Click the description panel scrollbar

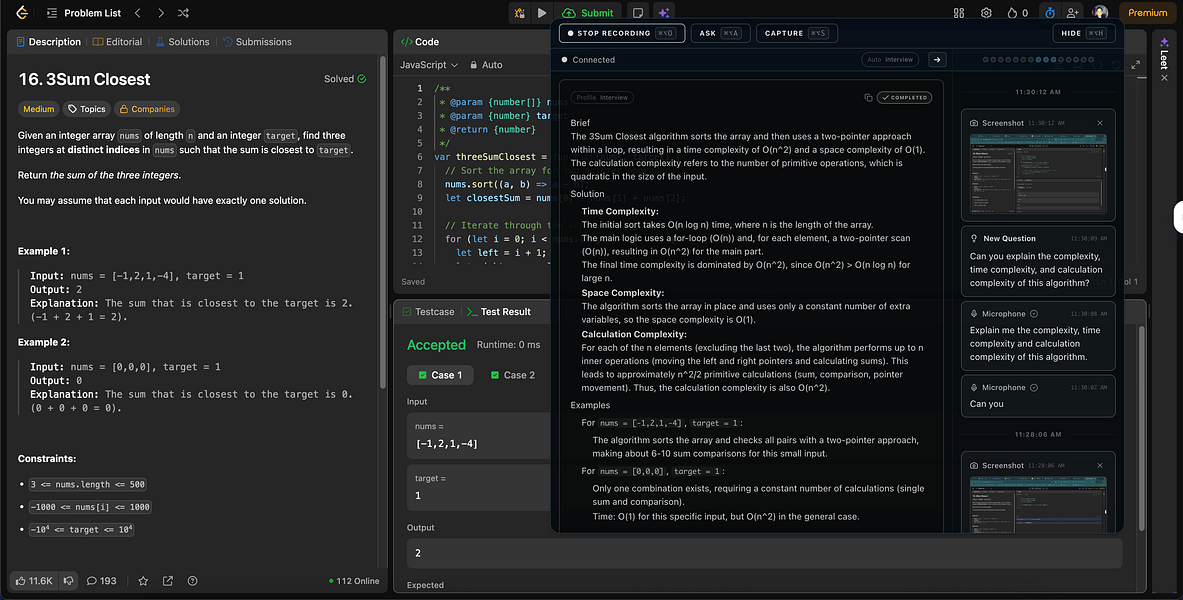(x=382, y=223)
